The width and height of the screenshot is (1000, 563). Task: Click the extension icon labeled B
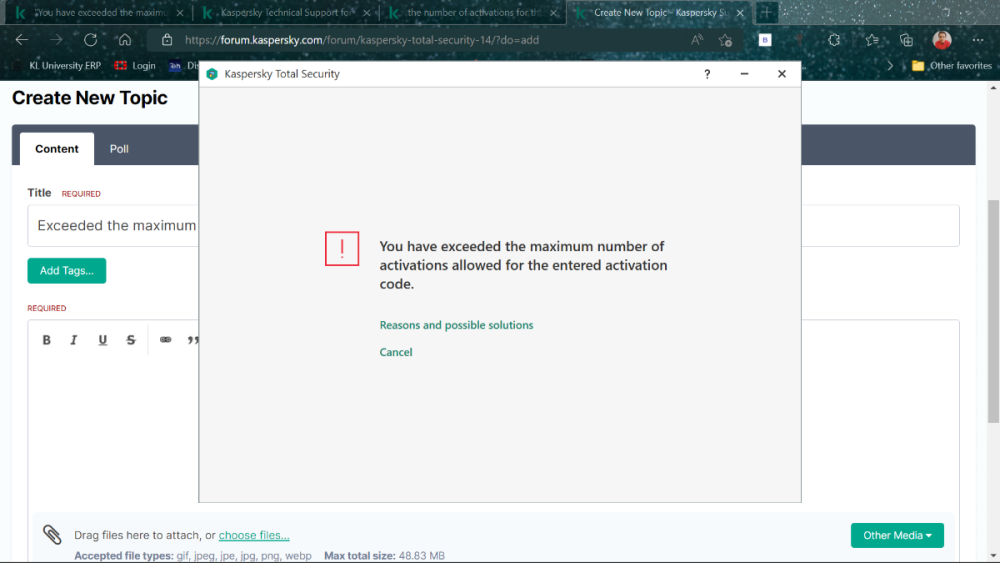pyautogui.click(x=765, y=40)
